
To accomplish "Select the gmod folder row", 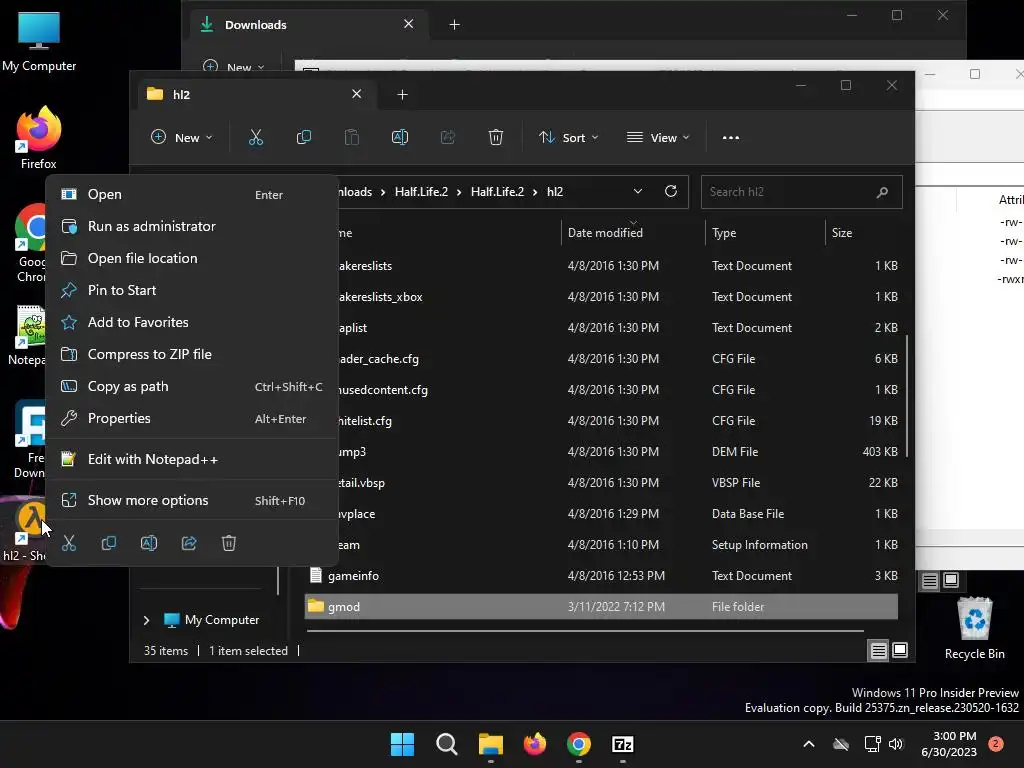I will tap(601, 607).
